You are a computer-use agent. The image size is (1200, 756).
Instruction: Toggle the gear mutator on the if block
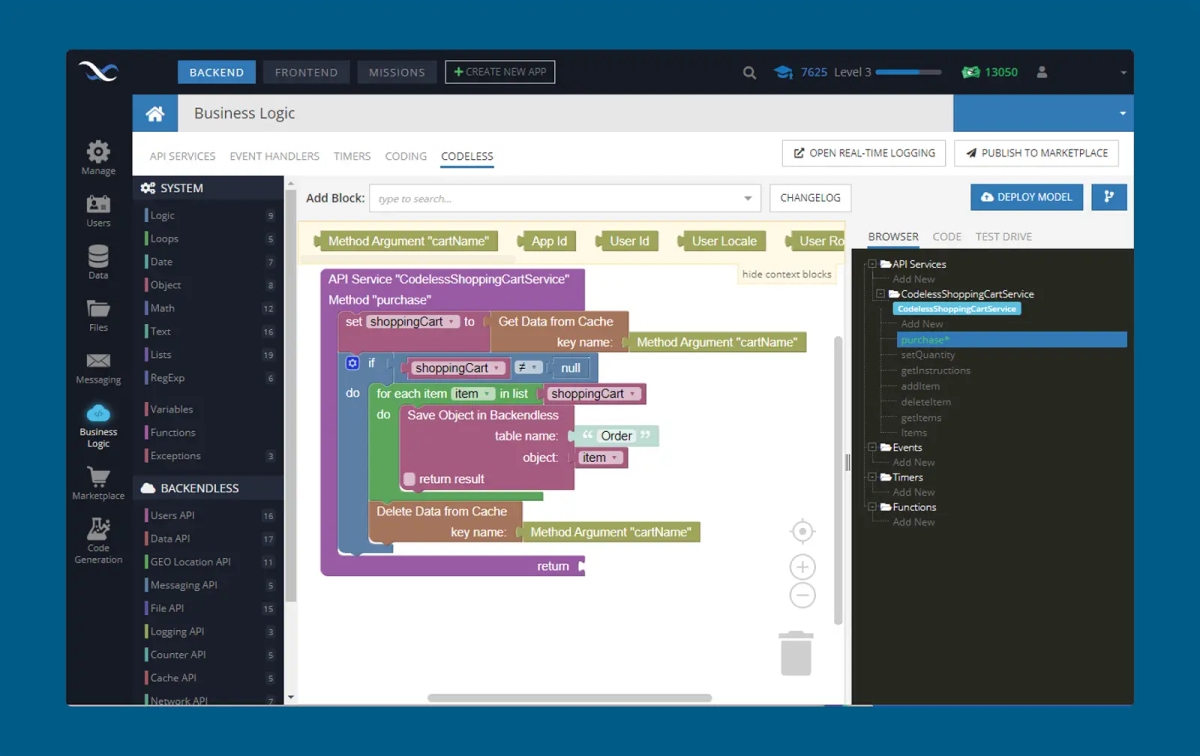(x=352, y=363)
